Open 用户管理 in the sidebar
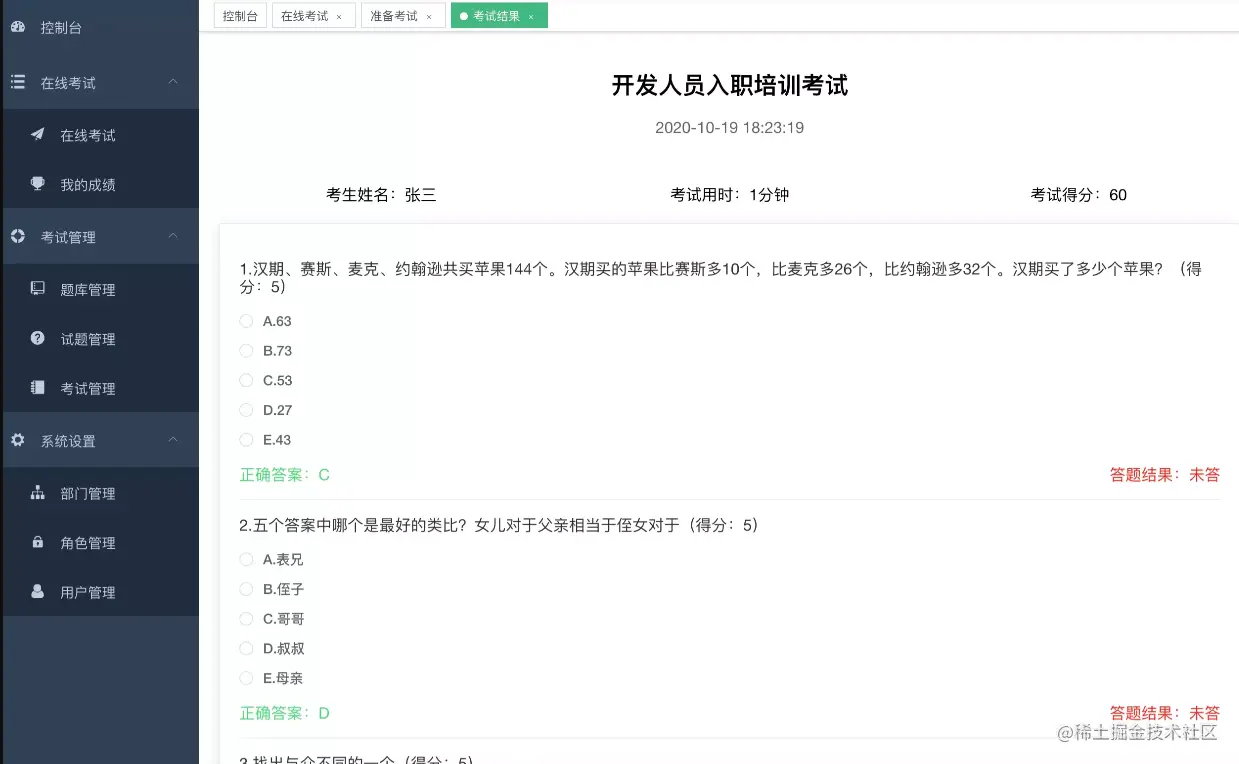 click(99, 592)
